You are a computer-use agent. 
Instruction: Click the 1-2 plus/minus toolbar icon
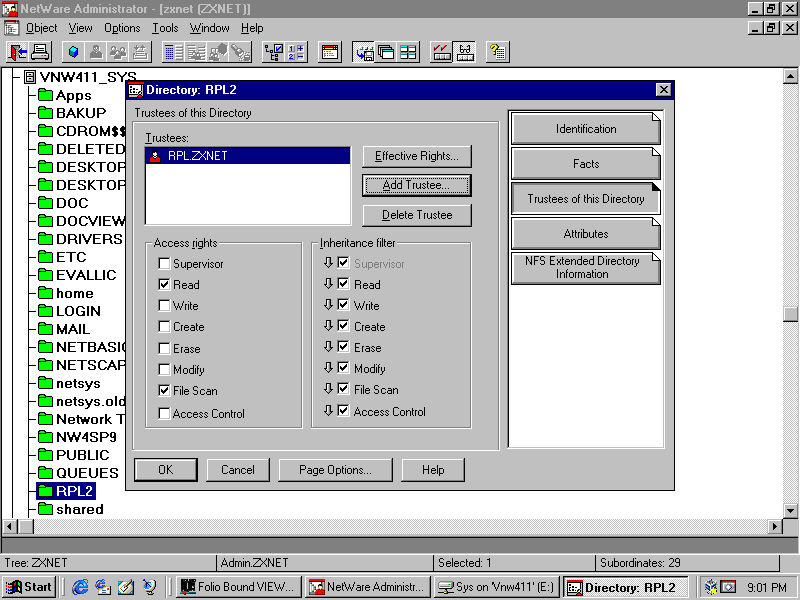coord(295,52)
